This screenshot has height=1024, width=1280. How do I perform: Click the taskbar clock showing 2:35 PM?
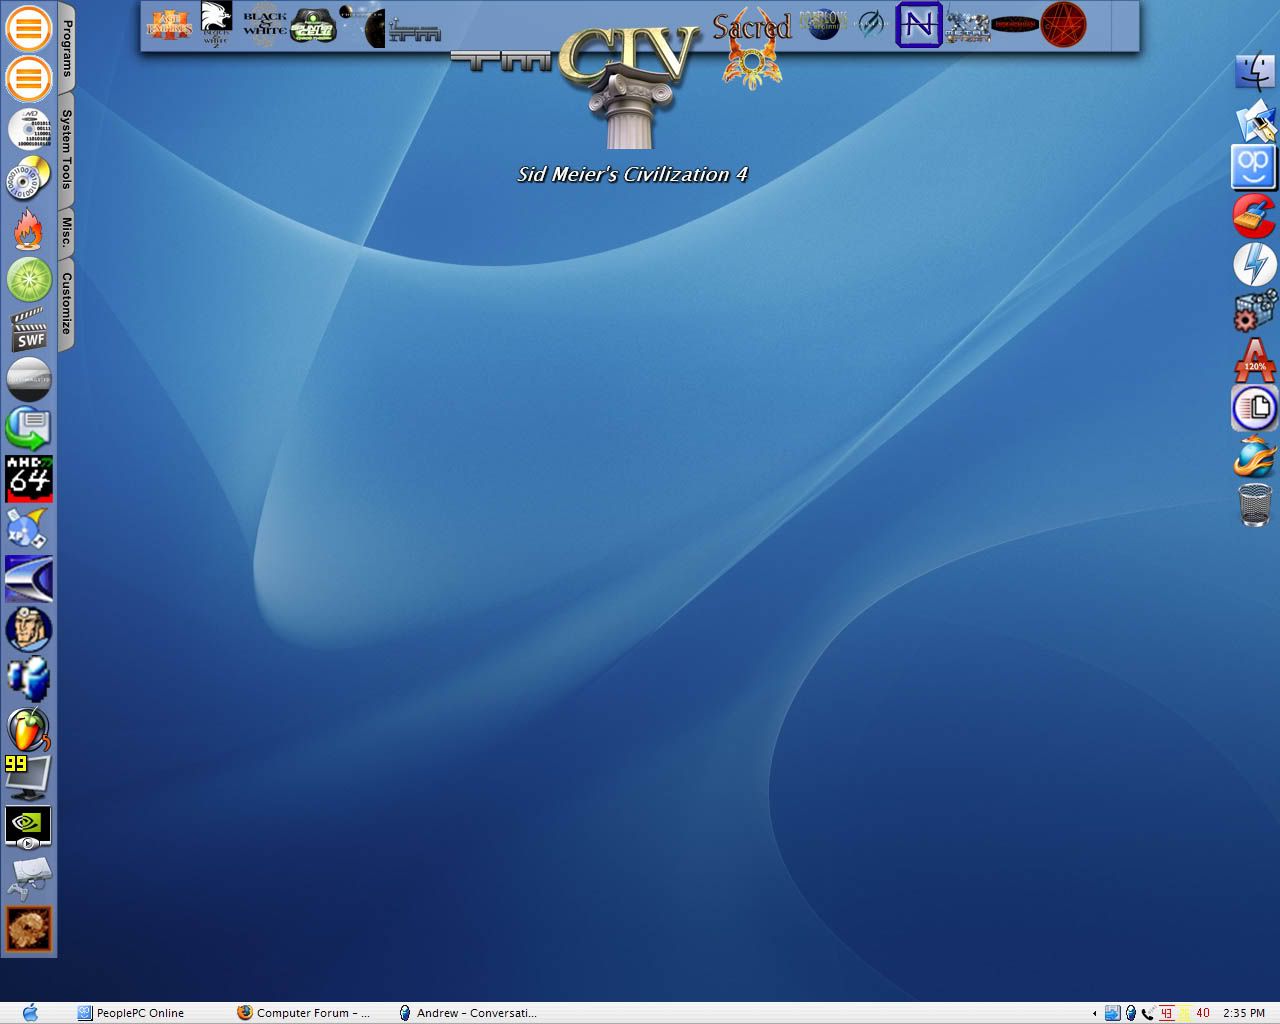1244,1013
